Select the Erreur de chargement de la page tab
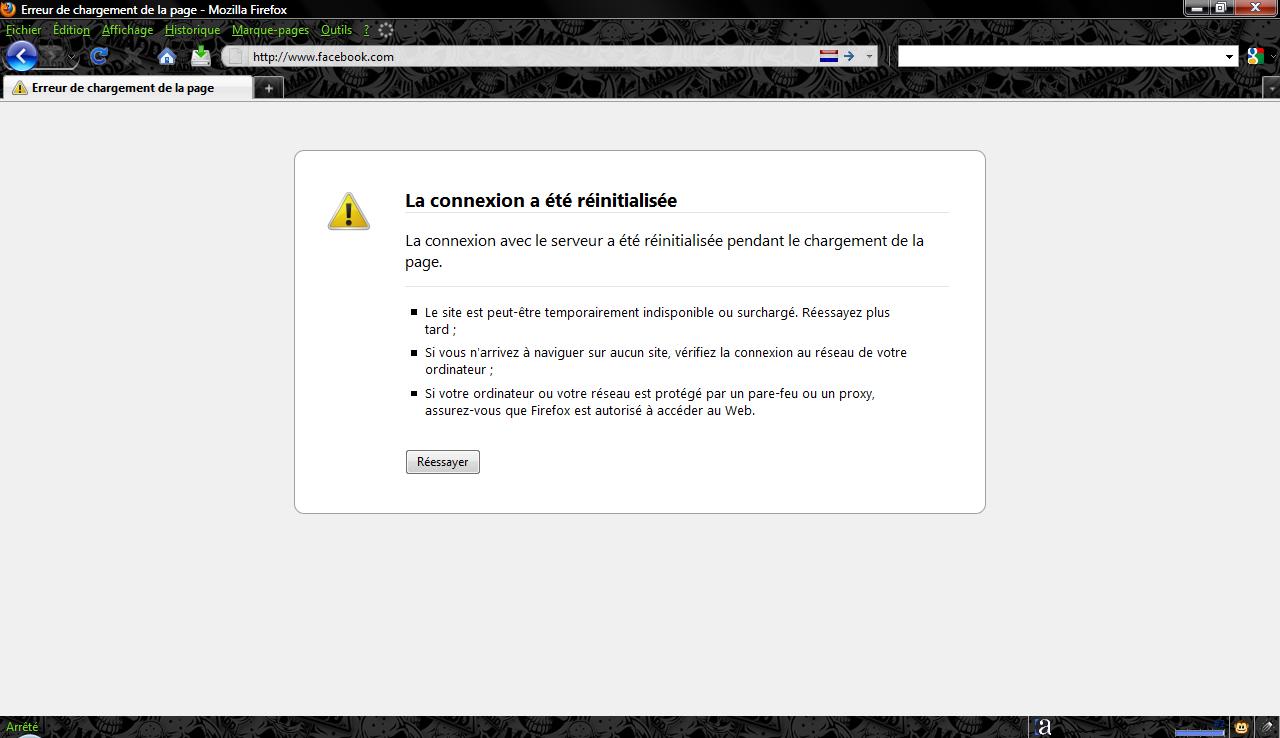Screen dimensions: 1280x738 (127, 88)
